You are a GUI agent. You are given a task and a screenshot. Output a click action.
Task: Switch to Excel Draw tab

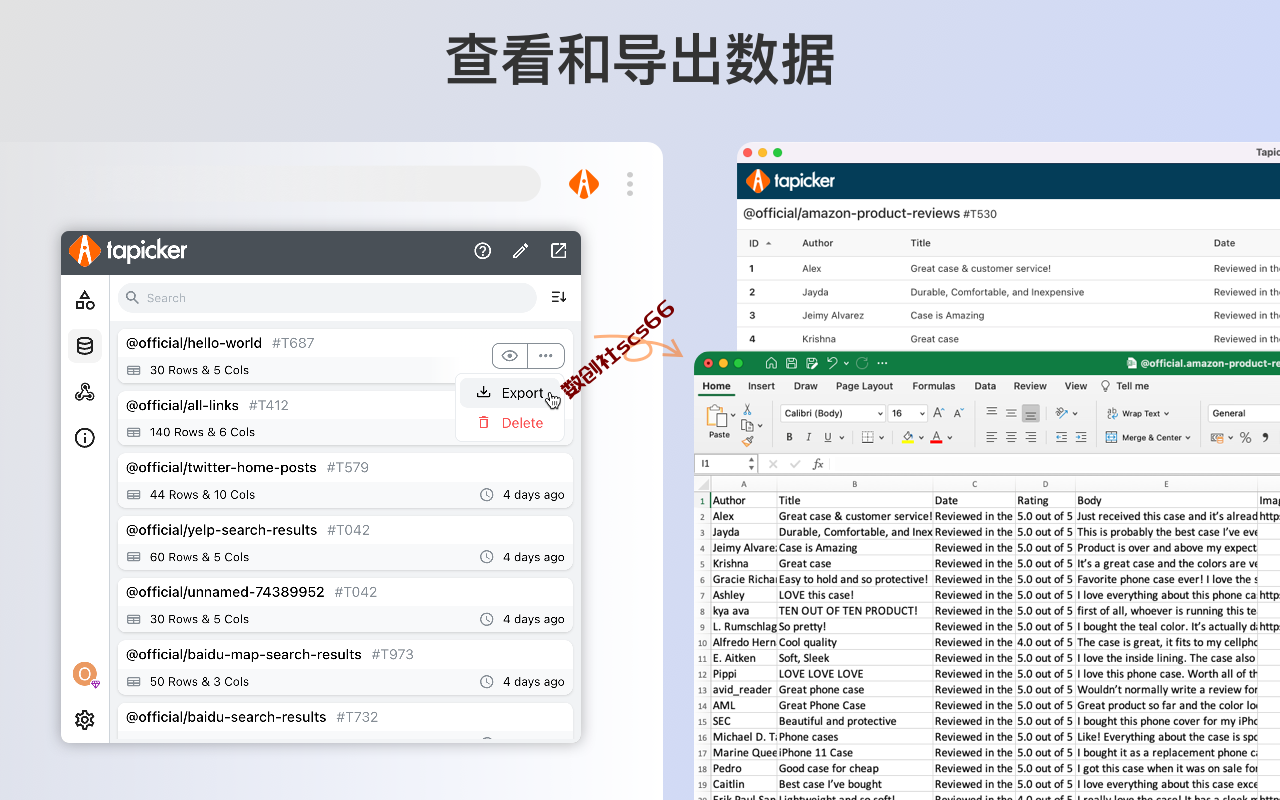[x=805, y=386]
